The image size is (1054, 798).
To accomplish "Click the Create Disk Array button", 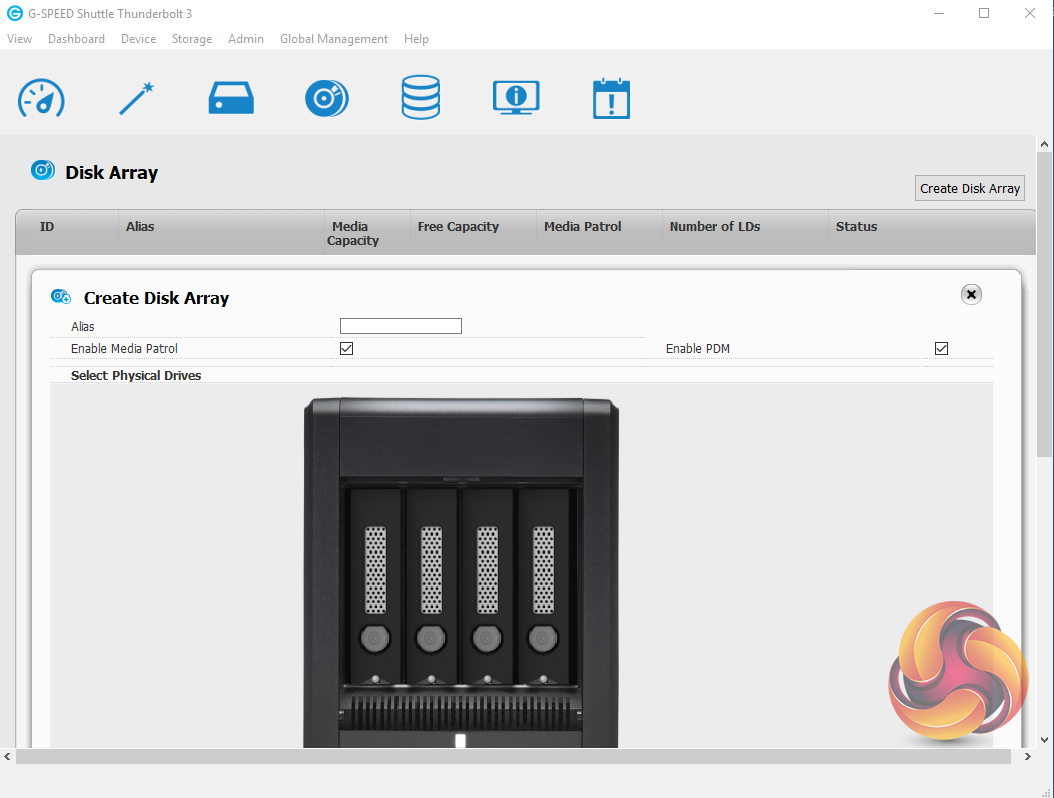I will tap(969, 188).
